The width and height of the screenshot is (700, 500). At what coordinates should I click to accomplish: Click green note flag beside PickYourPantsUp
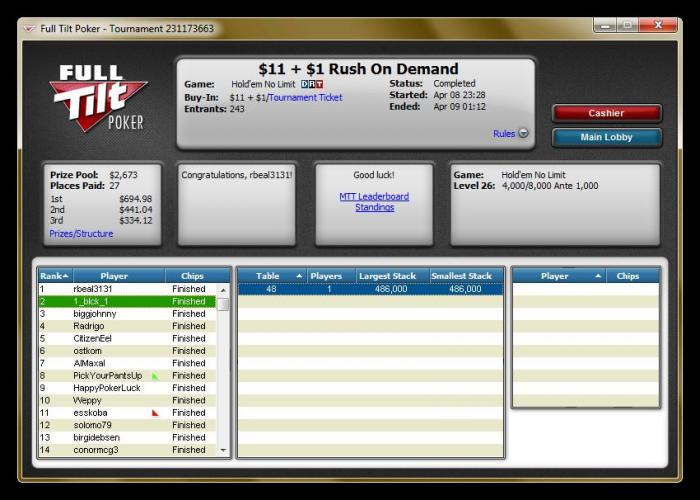pos(155,376)
